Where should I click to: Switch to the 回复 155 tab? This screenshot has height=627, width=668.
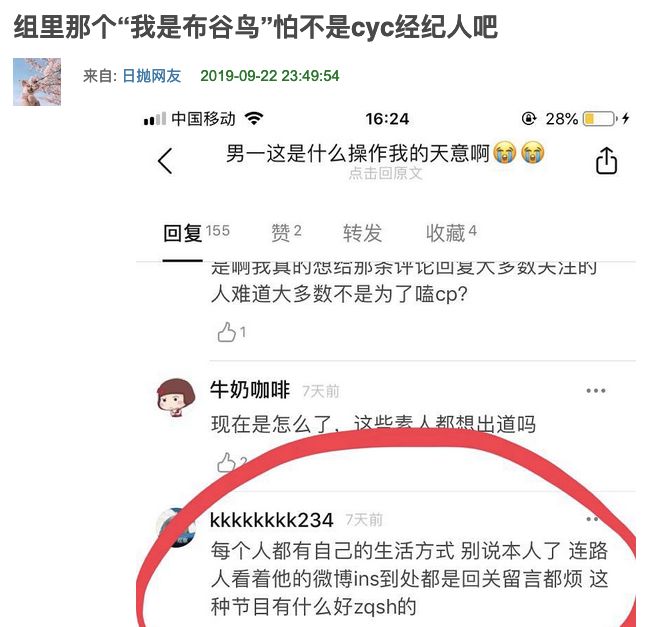tap(196, 233)
